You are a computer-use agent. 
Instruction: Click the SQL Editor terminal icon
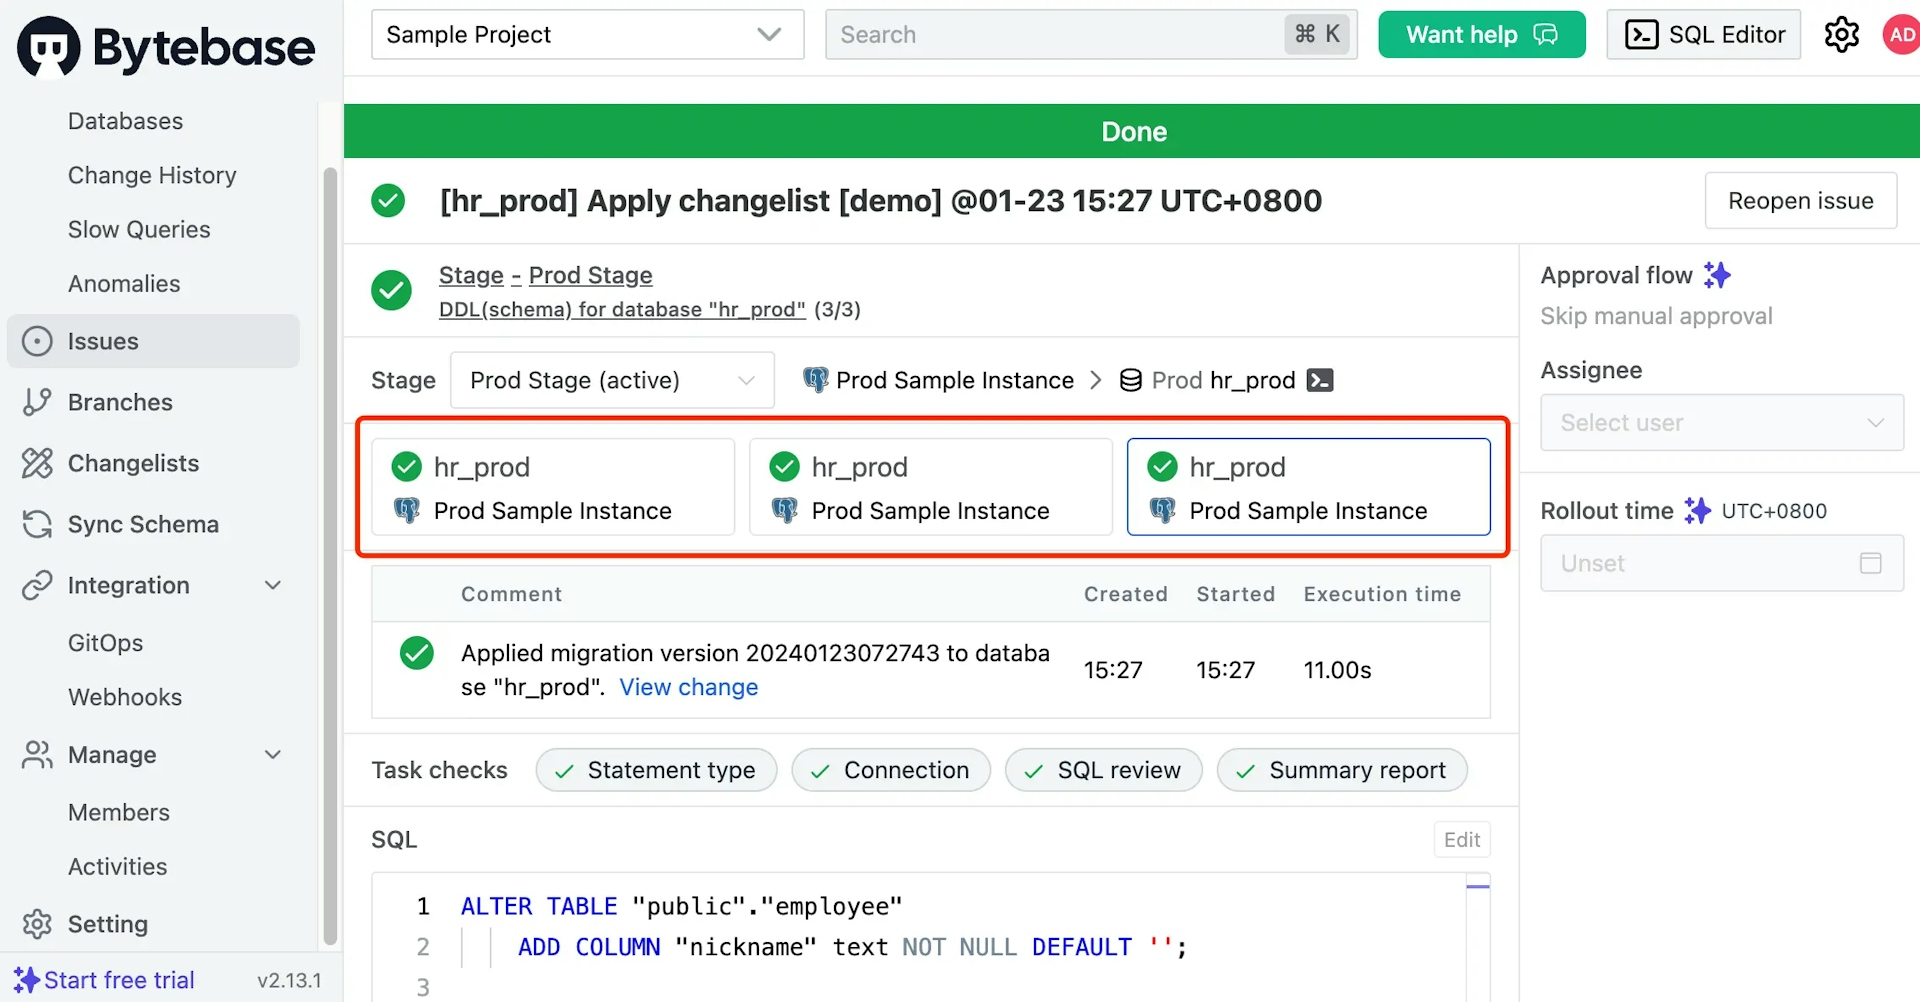[x=1641, y=35]
